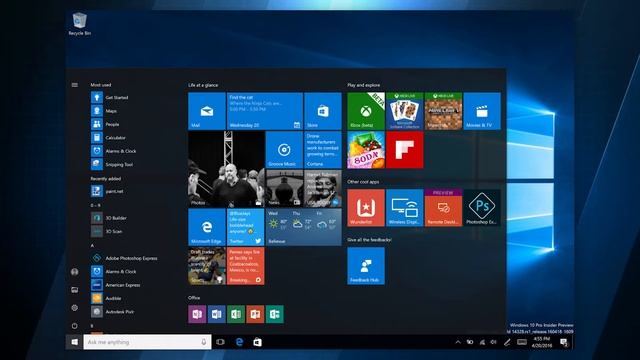
Task: Open the Microsoft Edge tile
Action: point(207,227)
